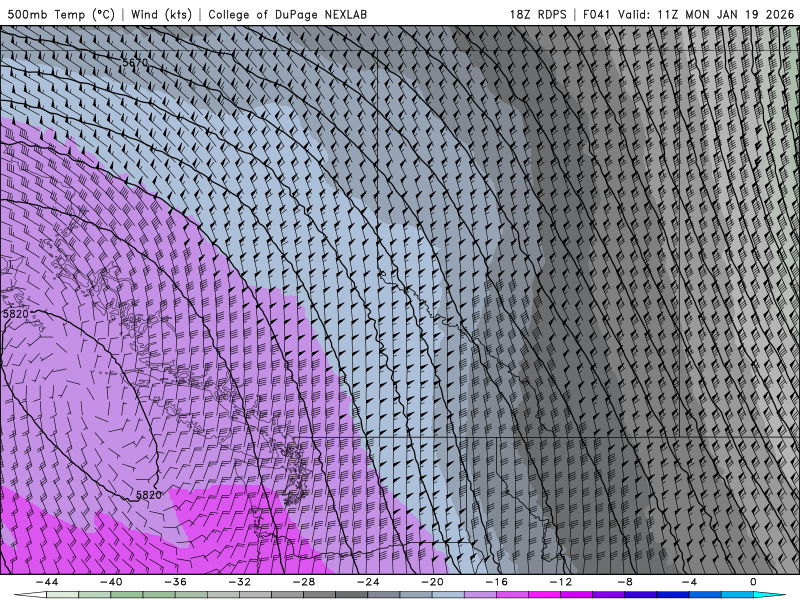Image resolution: width=800 pixels, height=600 pixels.
Task: Select the "18Z RDPS" model run label
Action: tap(538, 14)
